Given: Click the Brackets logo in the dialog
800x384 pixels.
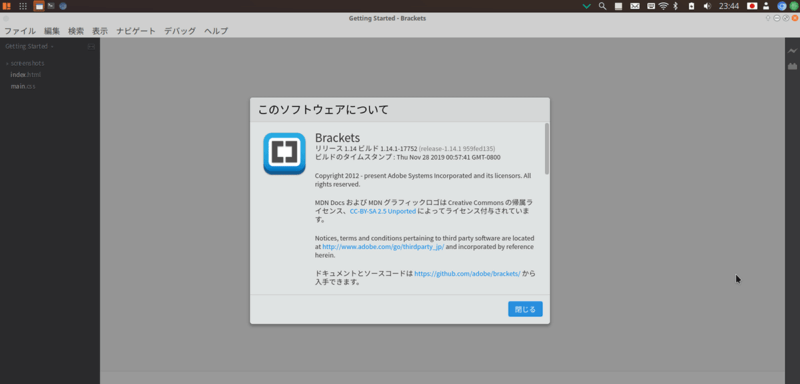Looking at the screenshot, I should pos(284,153).
